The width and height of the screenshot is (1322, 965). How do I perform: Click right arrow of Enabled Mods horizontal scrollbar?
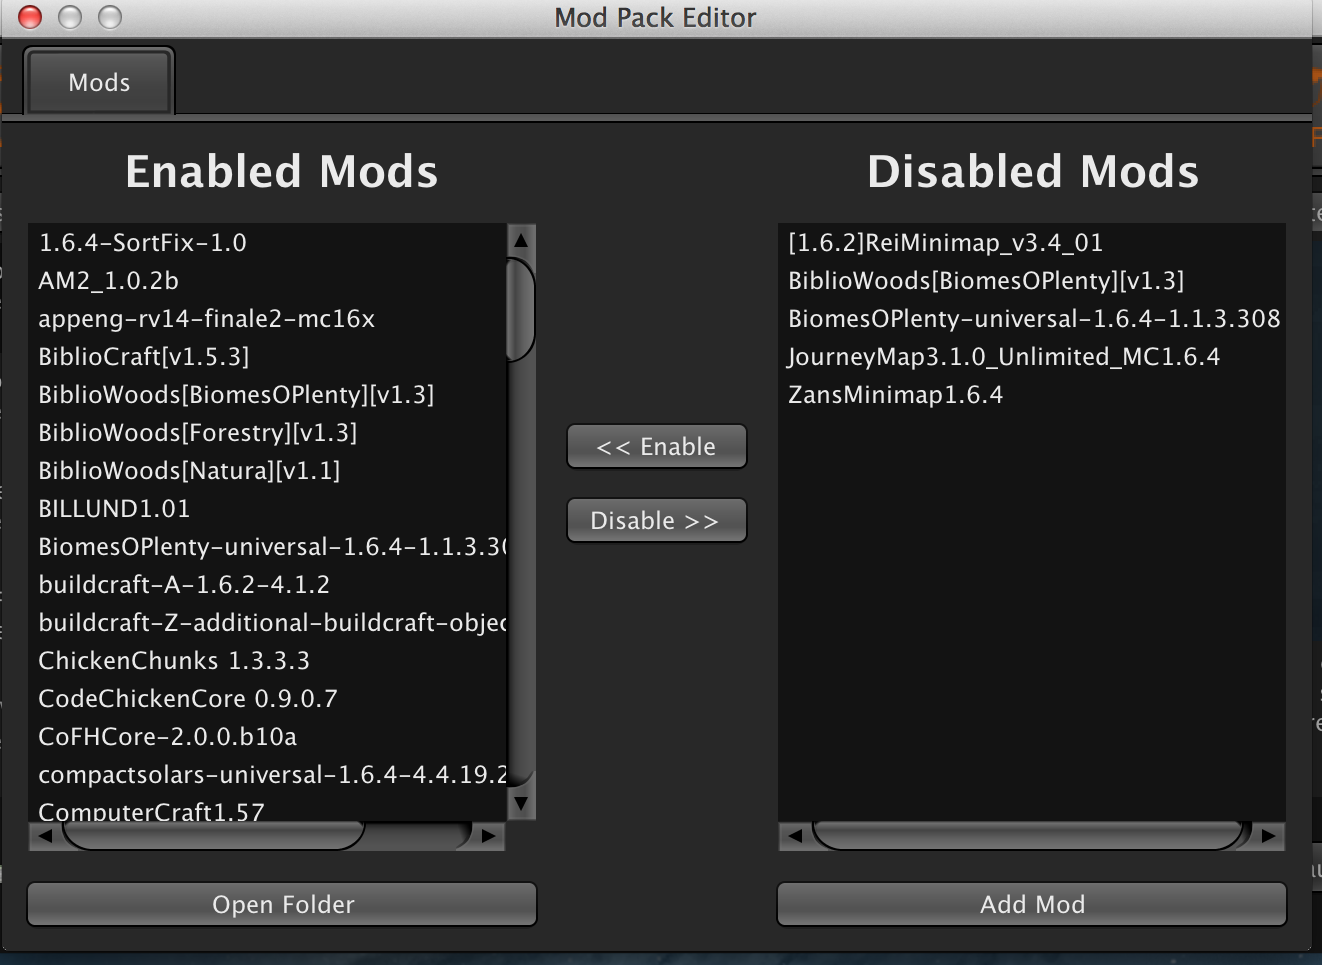pyautogui.click(x=488, y=836)
